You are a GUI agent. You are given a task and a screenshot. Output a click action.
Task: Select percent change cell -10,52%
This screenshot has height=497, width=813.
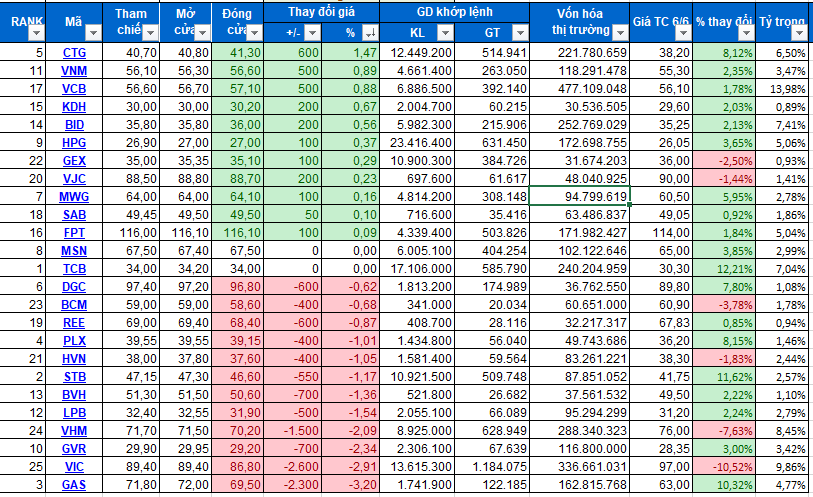coord(724,466)
